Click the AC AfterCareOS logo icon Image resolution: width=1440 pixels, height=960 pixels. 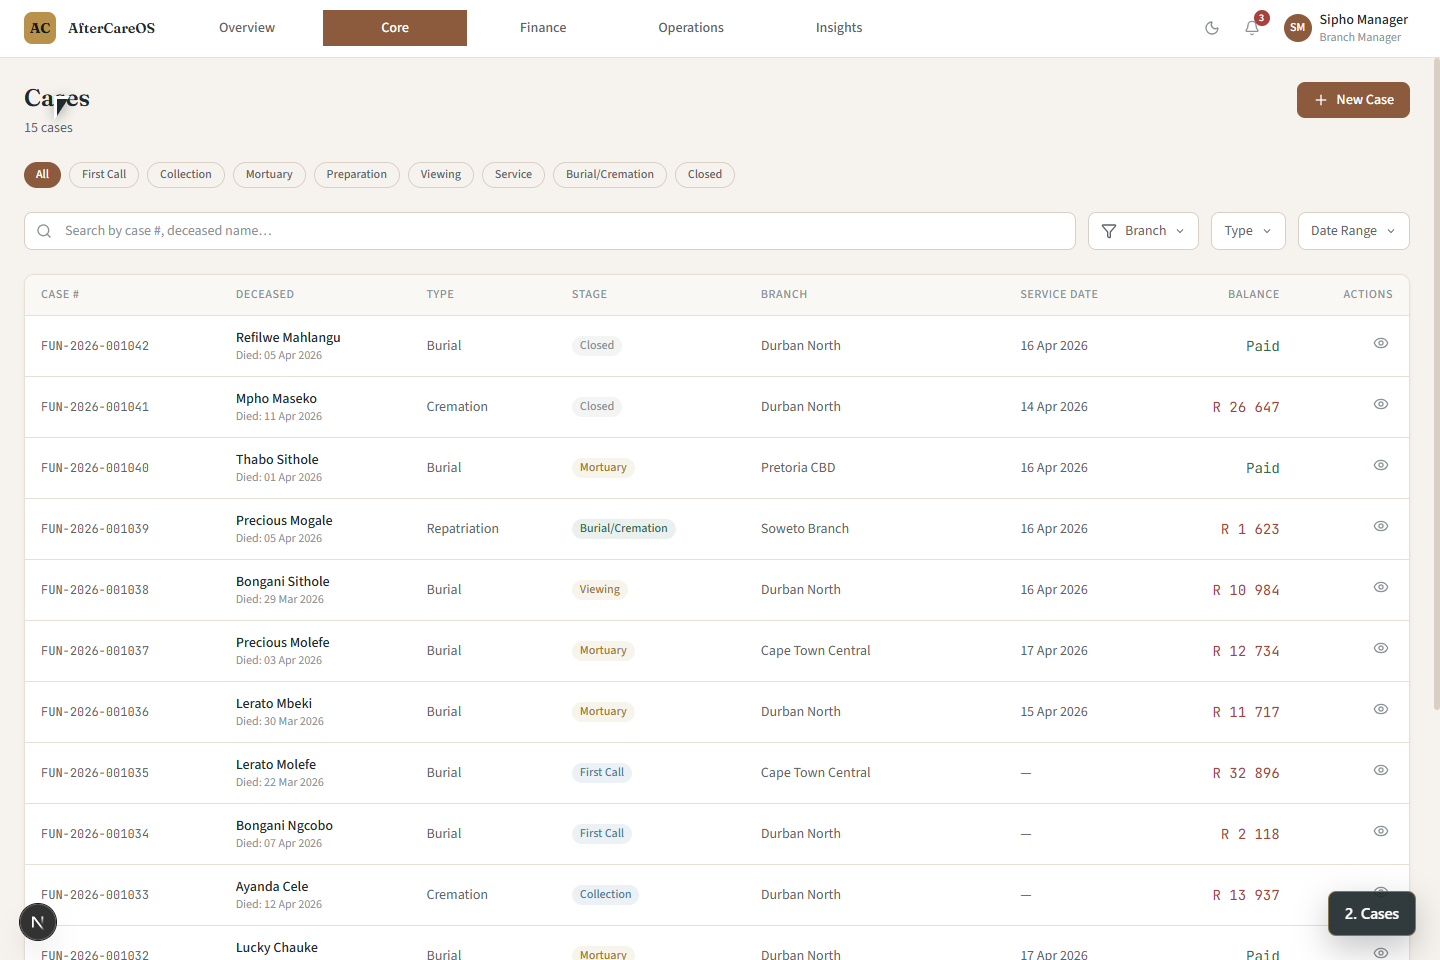coord(40,28)
